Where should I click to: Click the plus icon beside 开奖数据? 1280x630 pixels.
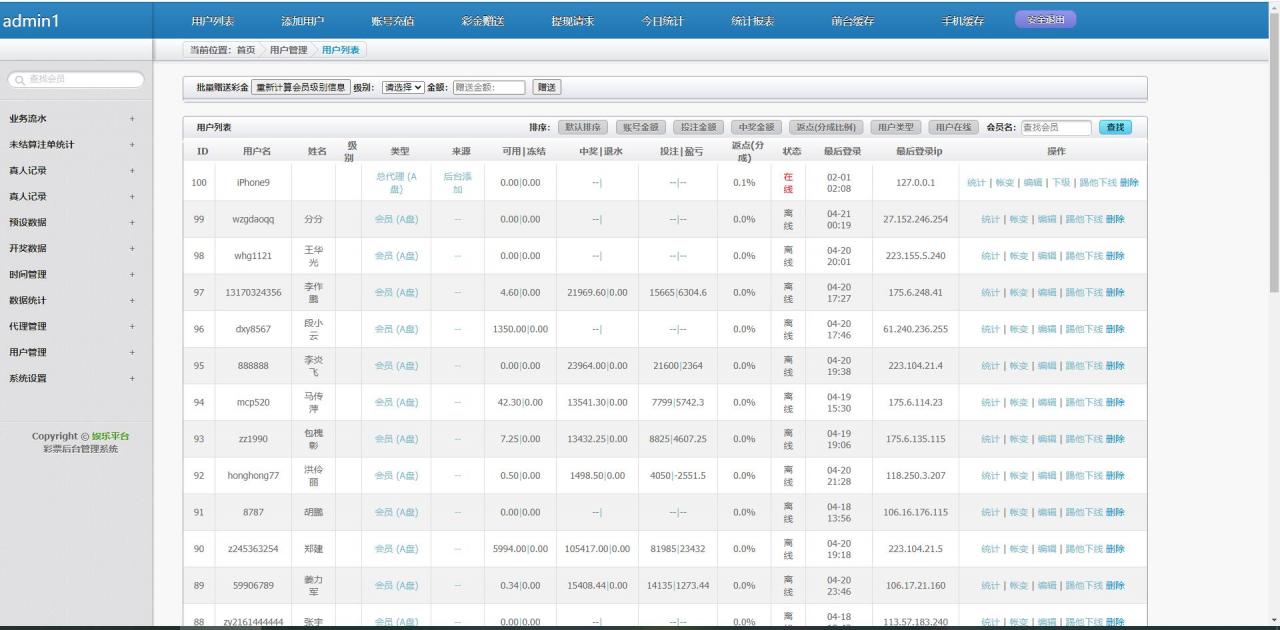click(x=131, y=249)
